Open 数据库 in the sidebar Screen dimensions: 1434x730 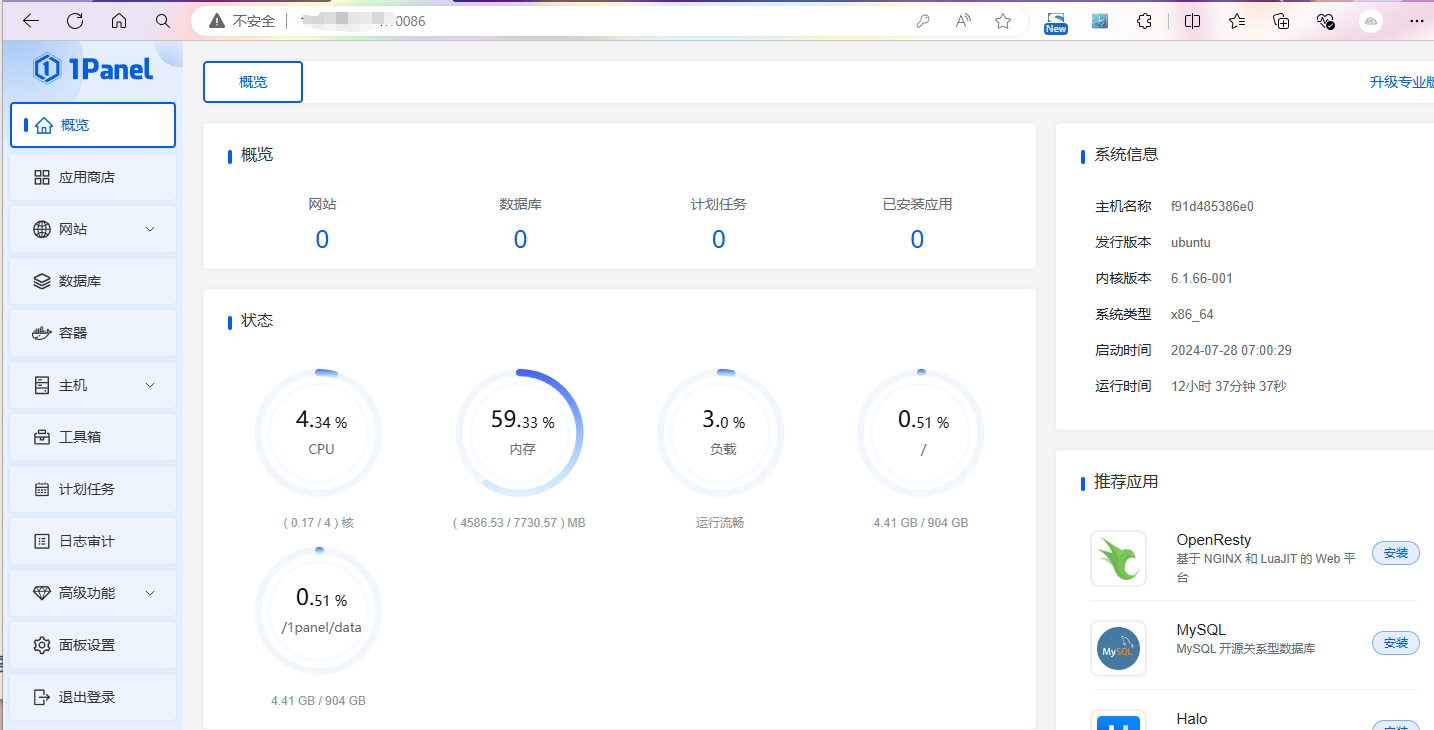tap(93, 281)
